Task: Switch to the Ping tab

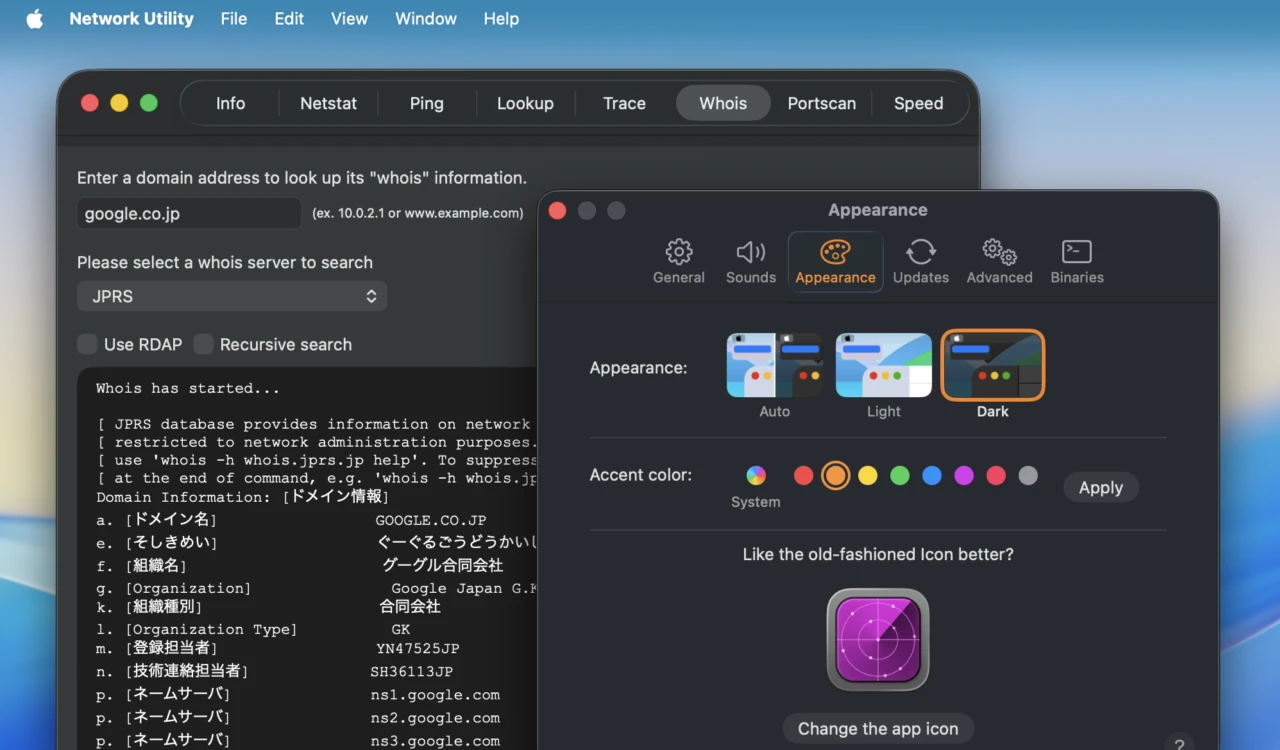Action: click(426, 103)
